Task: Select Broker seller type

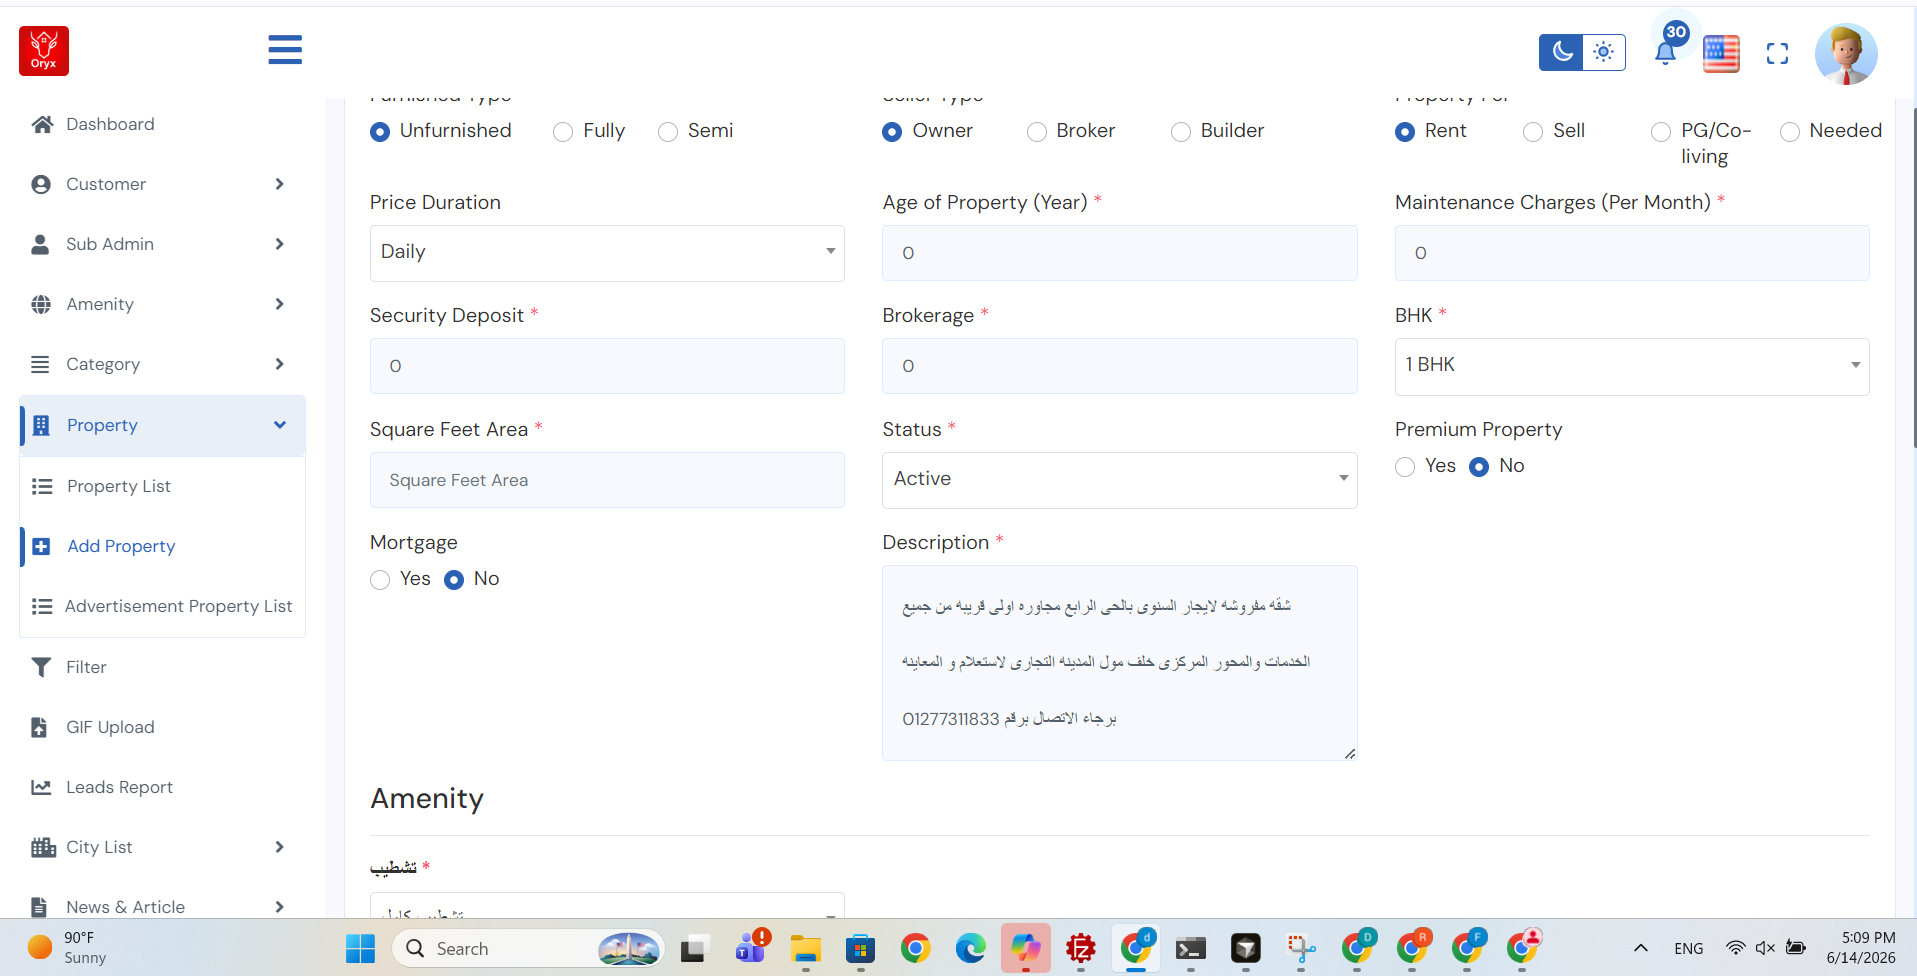Action: [x=1037, y=132]
